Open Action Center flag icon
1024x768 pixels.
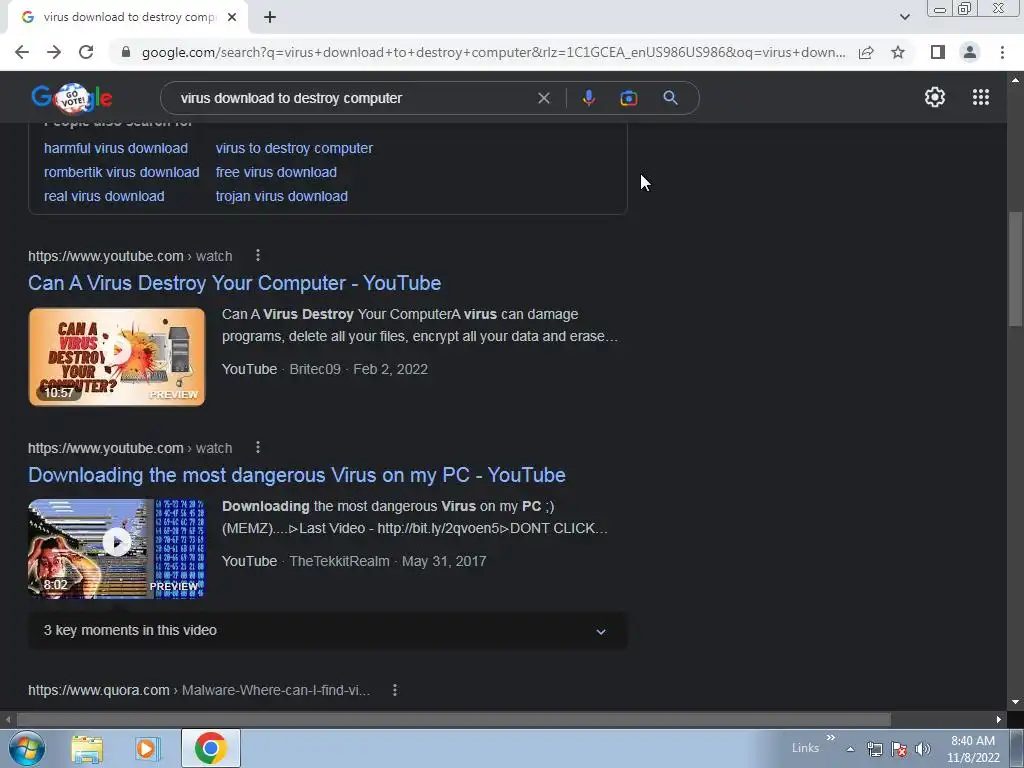point(899,749)
